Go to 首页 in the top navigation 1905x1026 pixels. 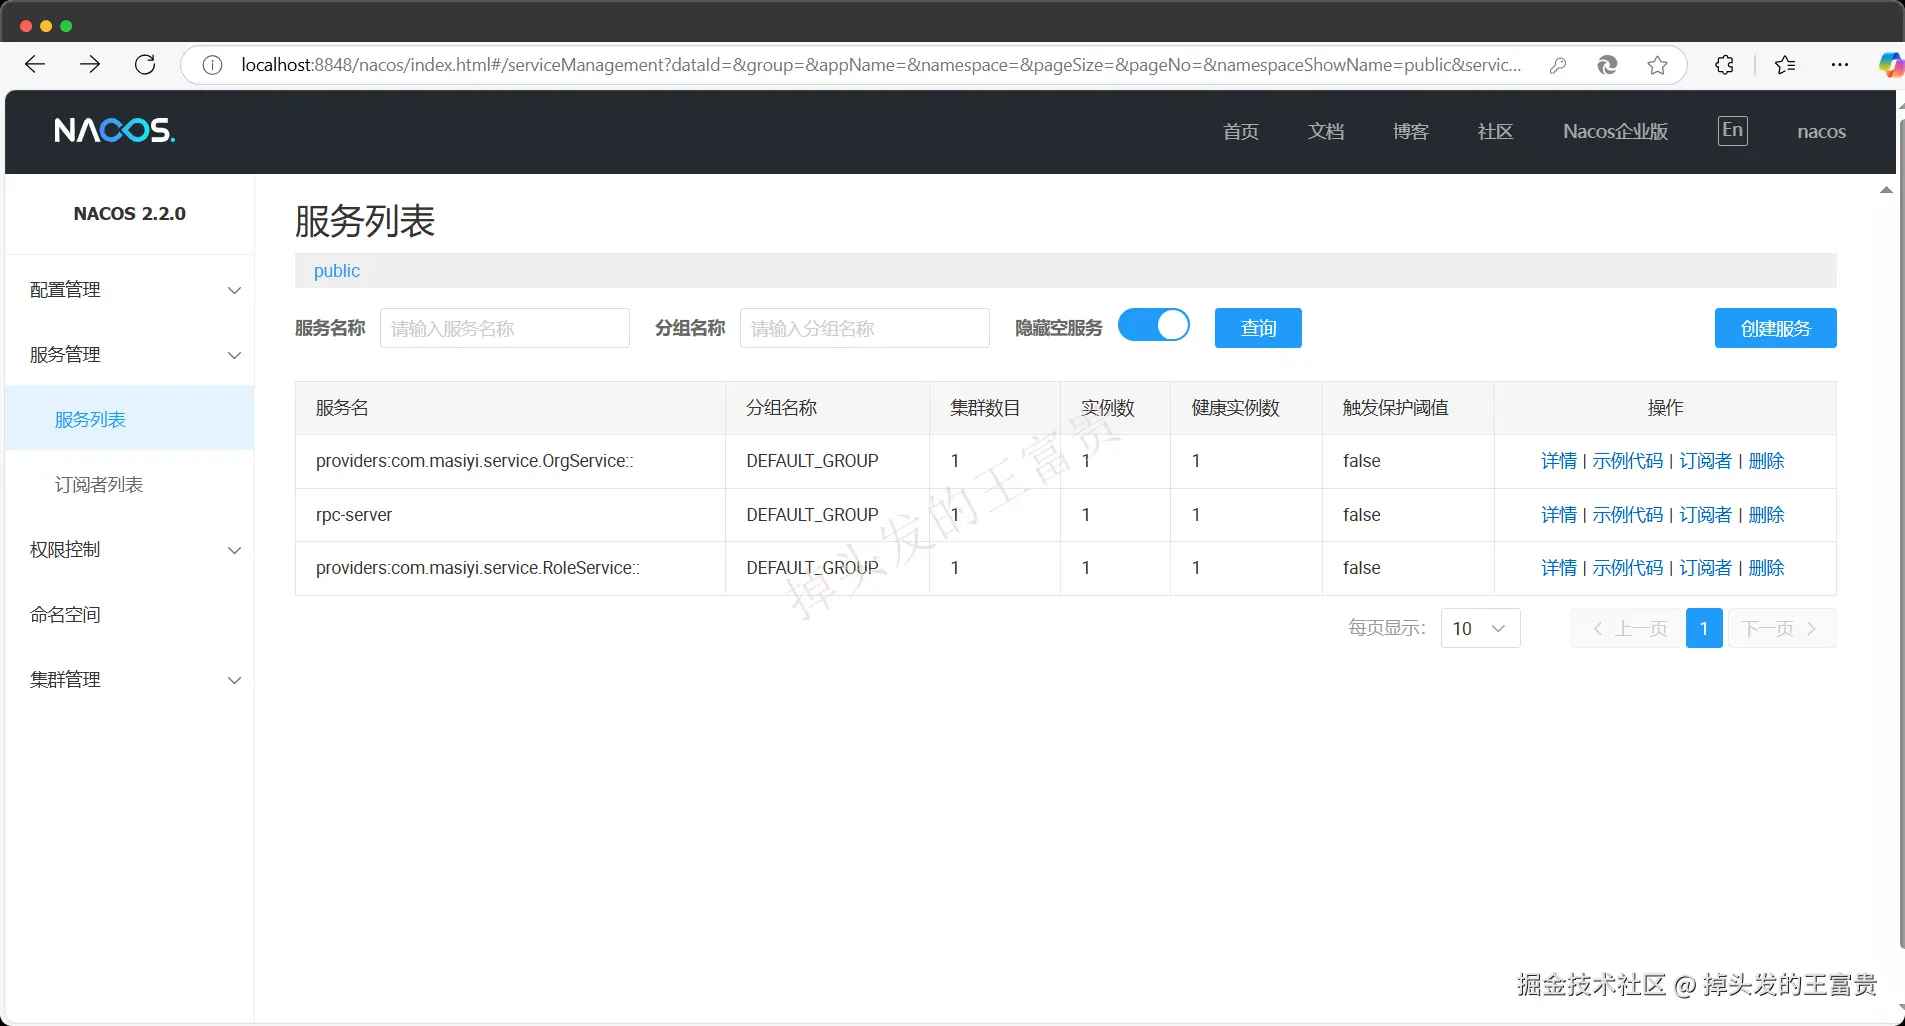pyautogui.click(x=1241, y=132)
